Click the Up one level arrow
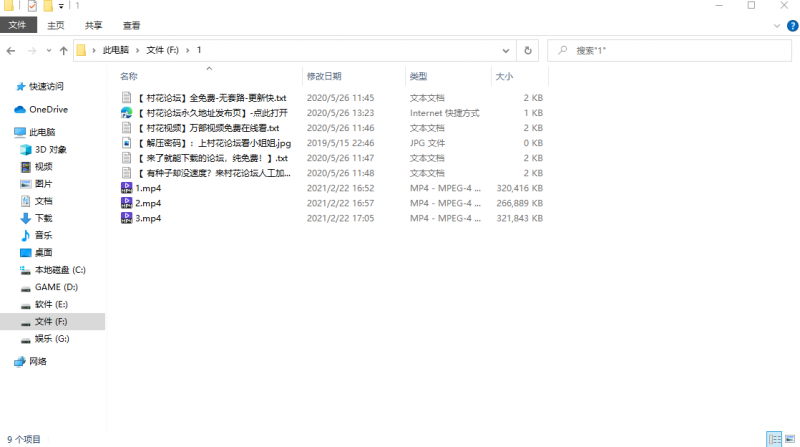The image size is (800, 447). click(x=63, y=50)
